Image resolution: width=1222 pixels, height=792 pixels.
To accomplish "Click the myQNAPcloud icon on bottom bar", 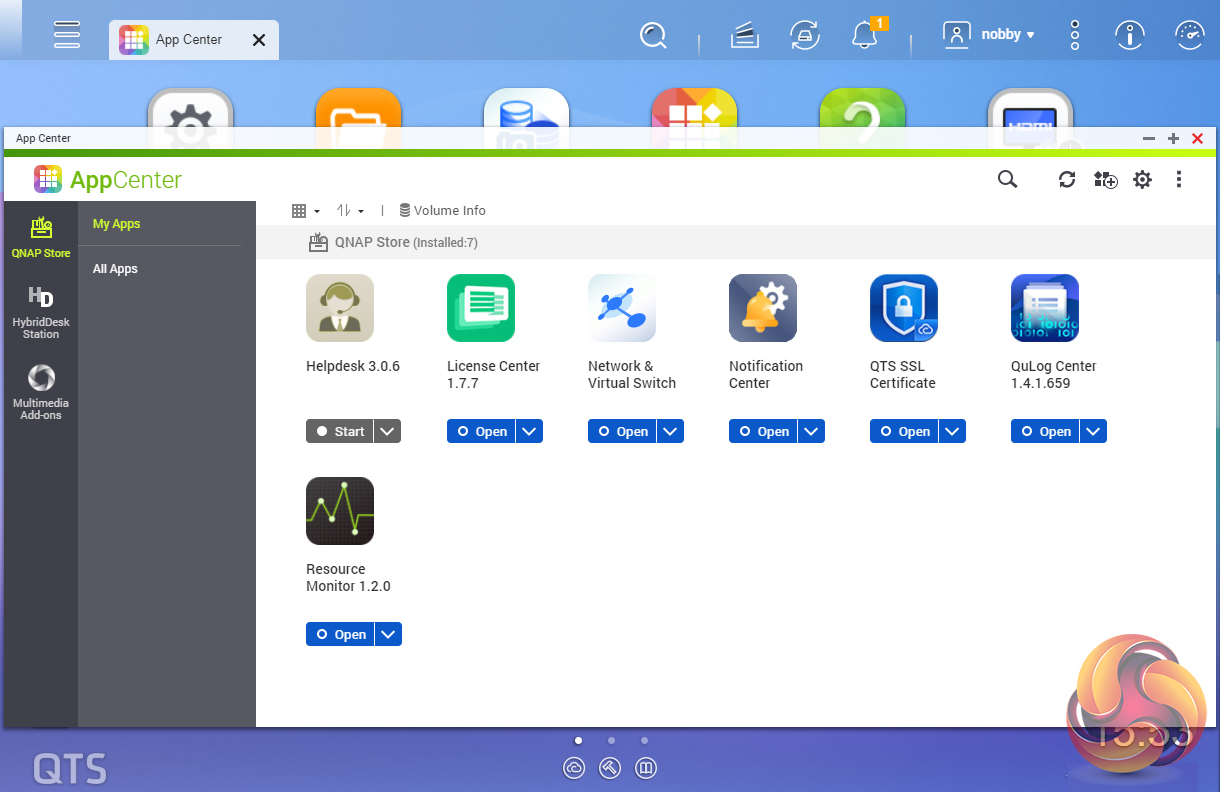I will 574,768.
